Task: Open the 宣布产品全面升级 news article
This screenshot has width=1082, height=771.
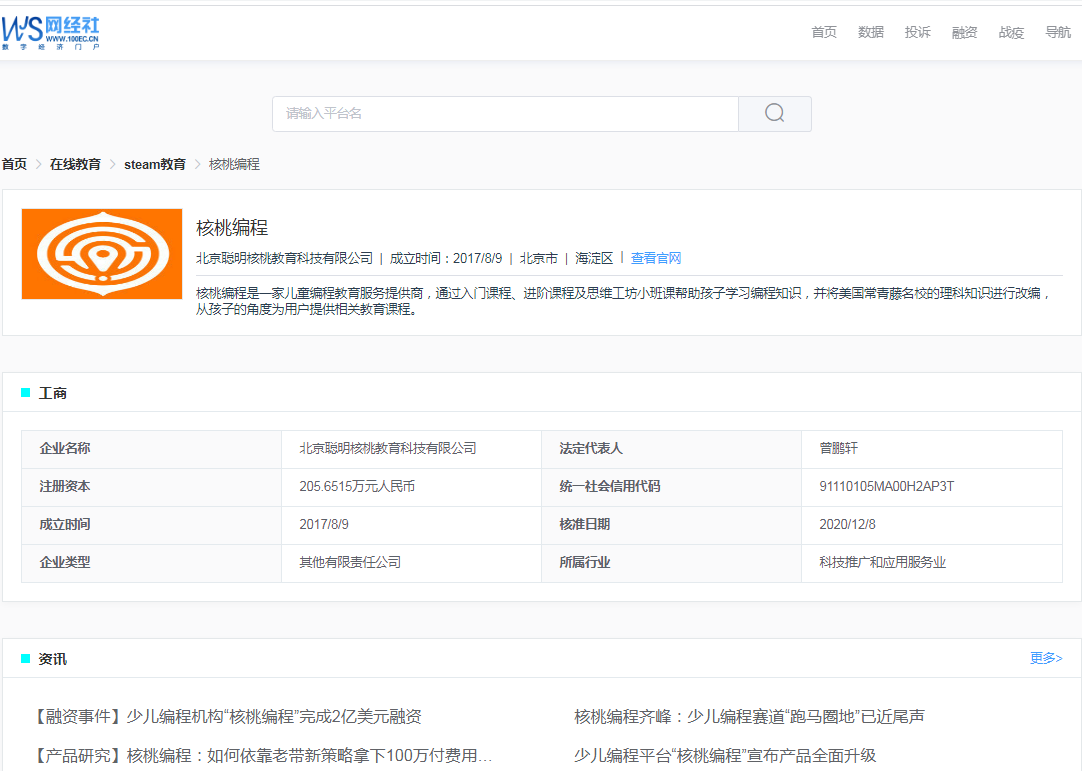Action: pos(725,755)
